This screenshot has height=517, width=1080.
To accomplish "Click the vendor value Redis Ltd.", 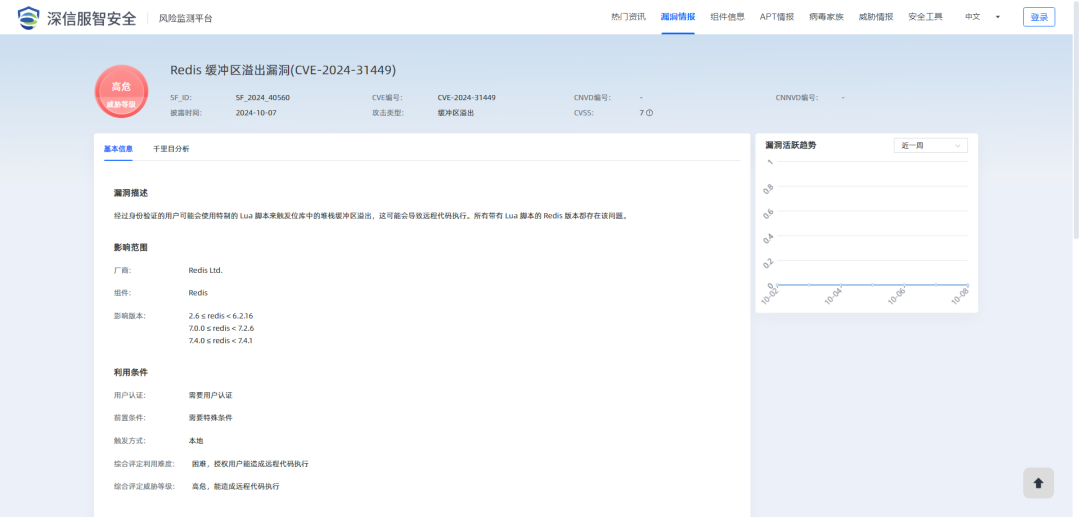I will click(x=205, y=270).
